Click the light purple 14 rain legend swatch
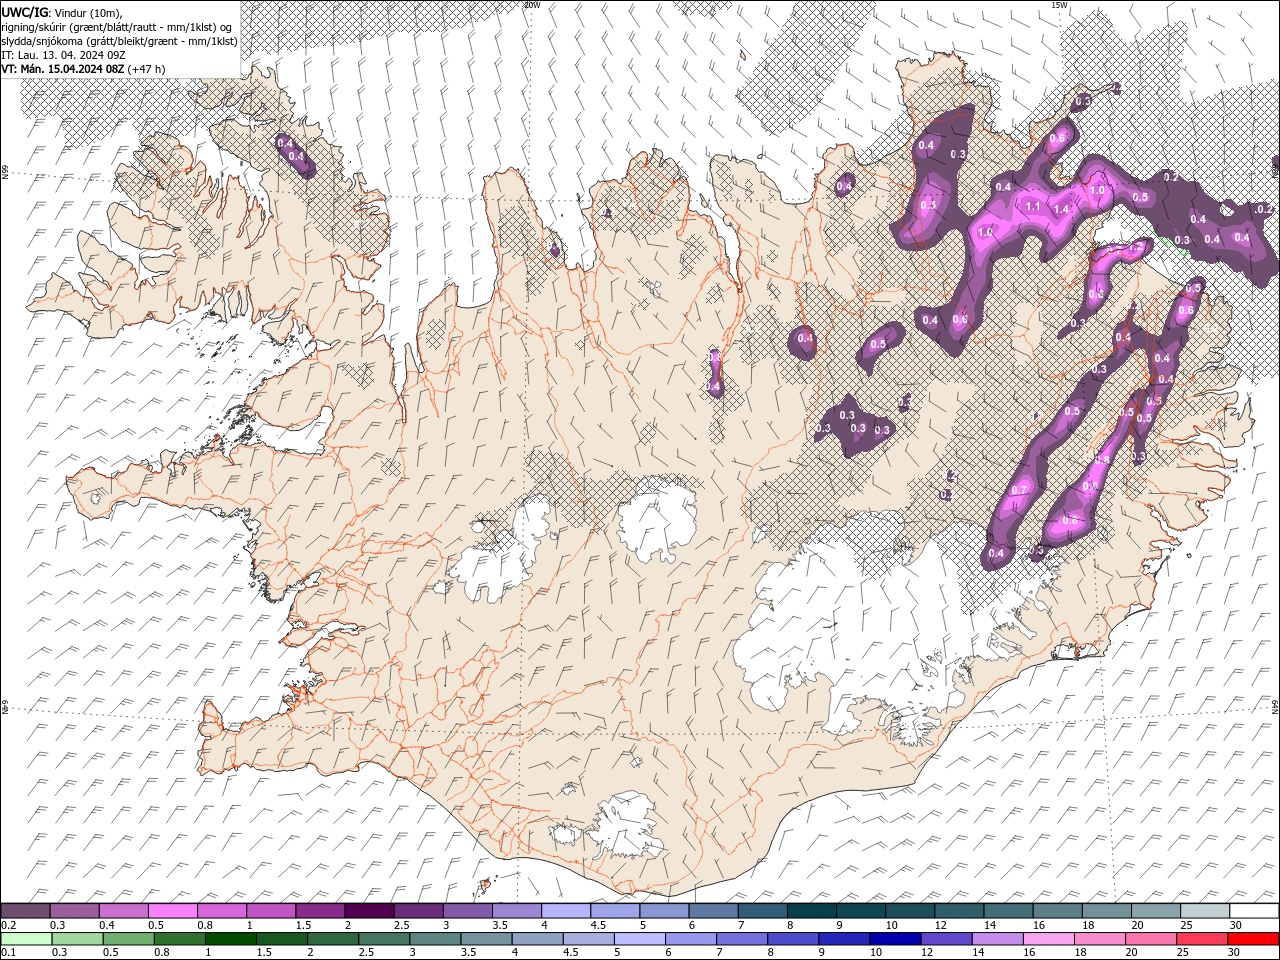This screenshot has height=960, width=1280. (998, 939)
